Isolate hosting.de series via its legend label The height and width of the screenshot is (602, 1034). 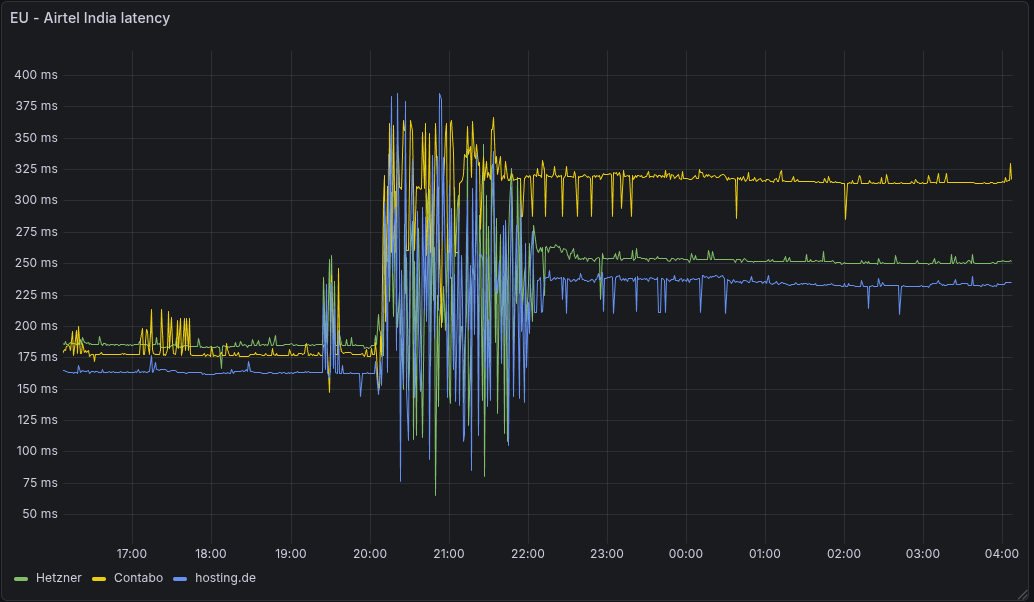coord(225,578)
